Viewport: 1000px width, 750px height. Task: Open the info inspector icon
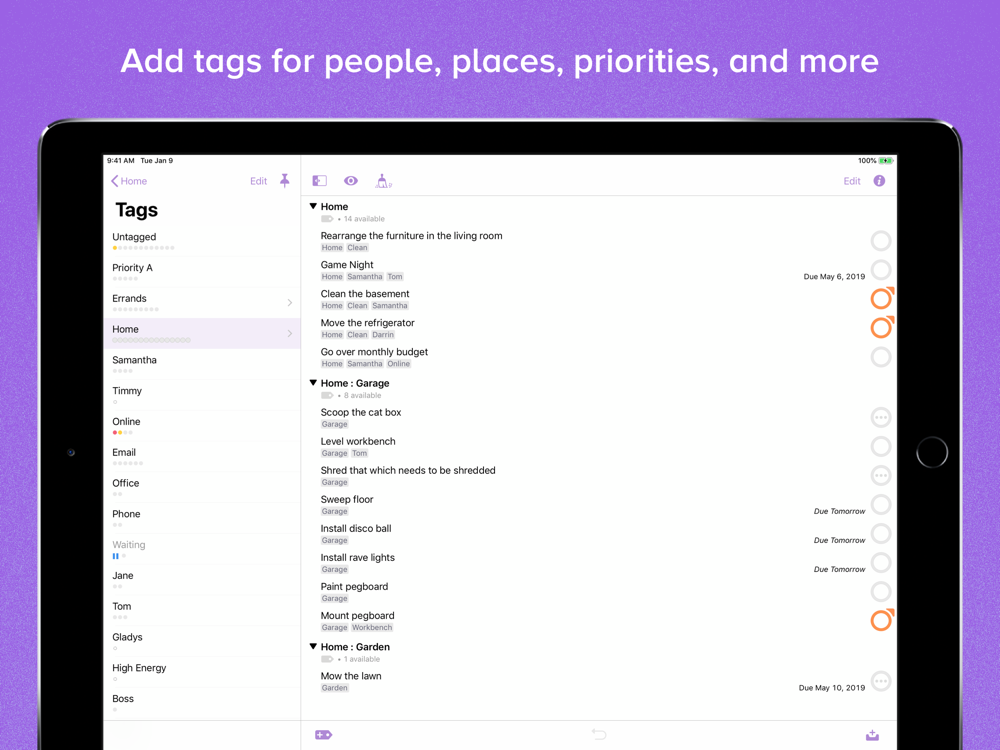879,180
